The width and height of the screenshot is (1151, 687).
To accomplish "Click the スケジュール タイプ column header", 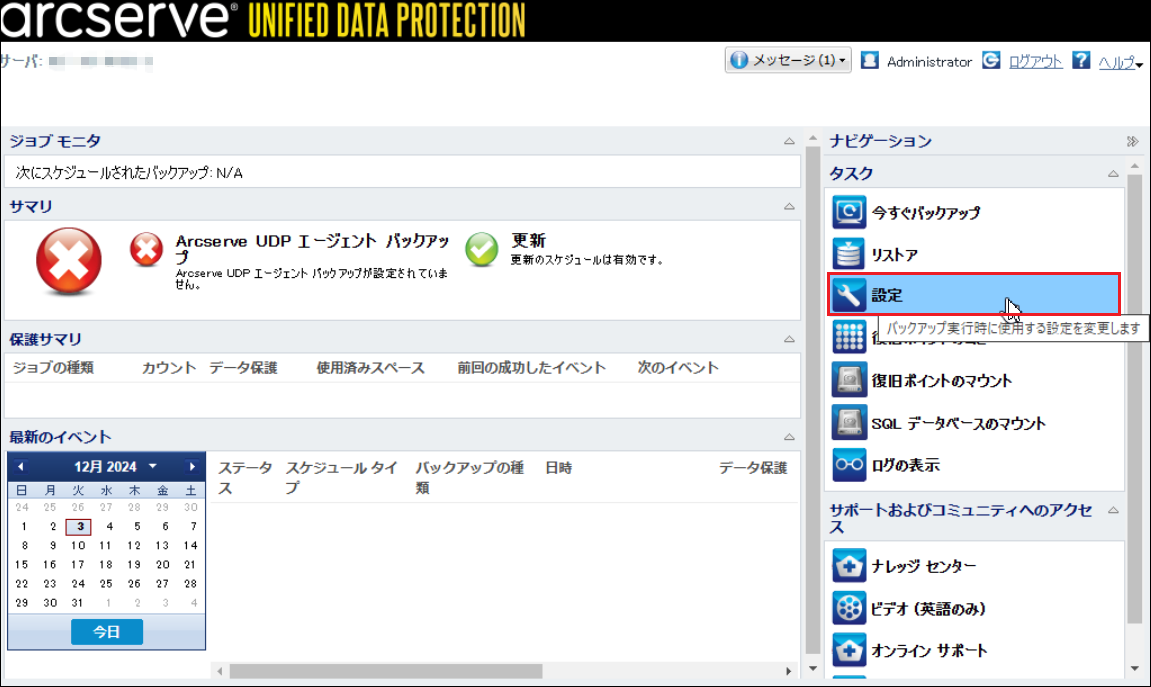I will (x=341, y=477).
